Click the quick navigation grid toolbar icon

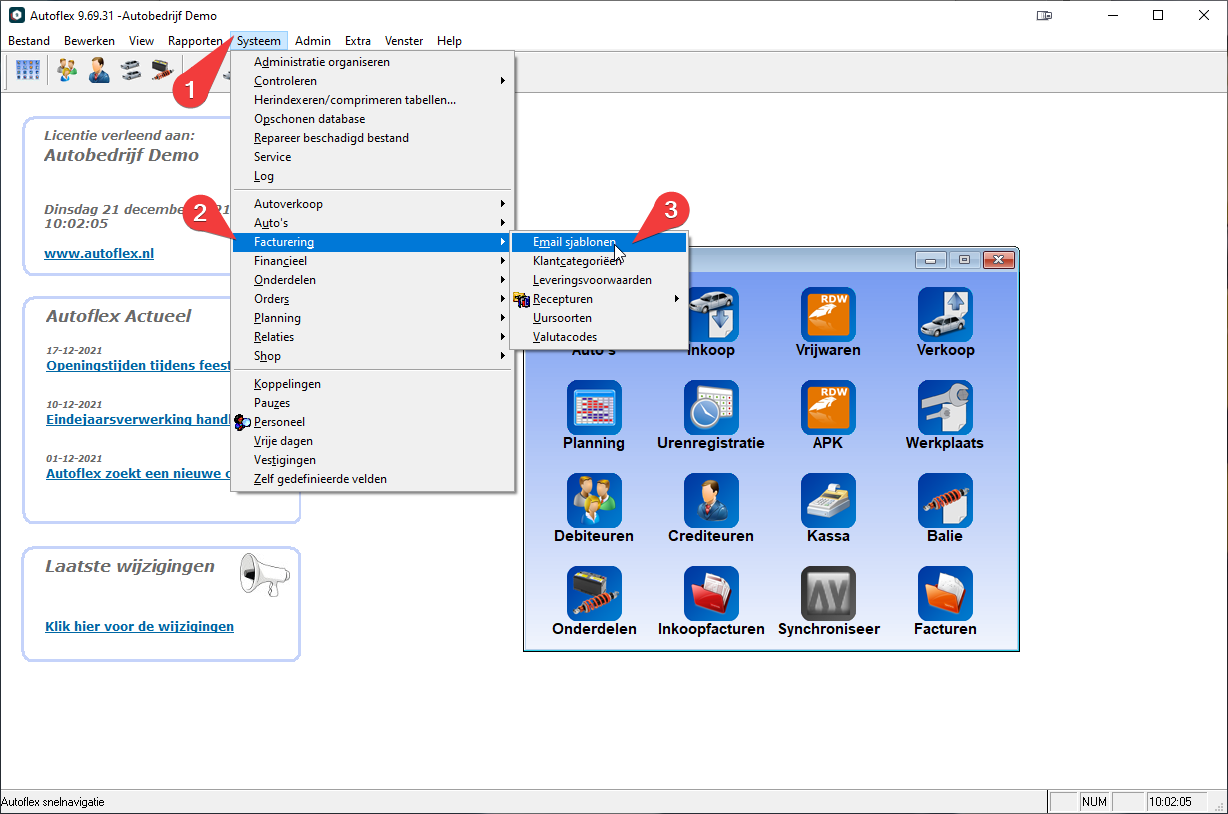(29, 70)
